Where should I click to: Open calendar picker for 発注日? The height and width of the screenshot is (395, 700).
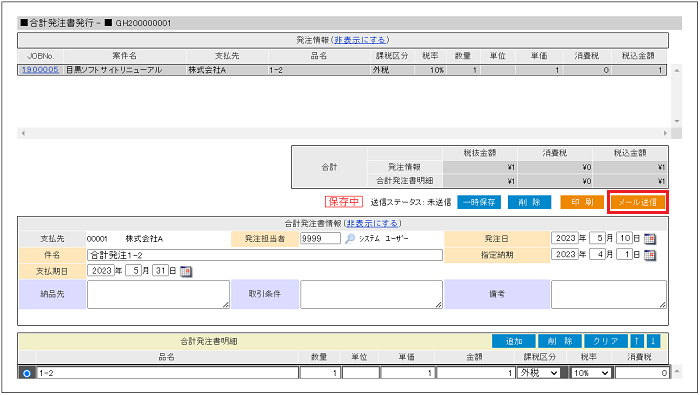pyautogui.click(x=650, y=239)
